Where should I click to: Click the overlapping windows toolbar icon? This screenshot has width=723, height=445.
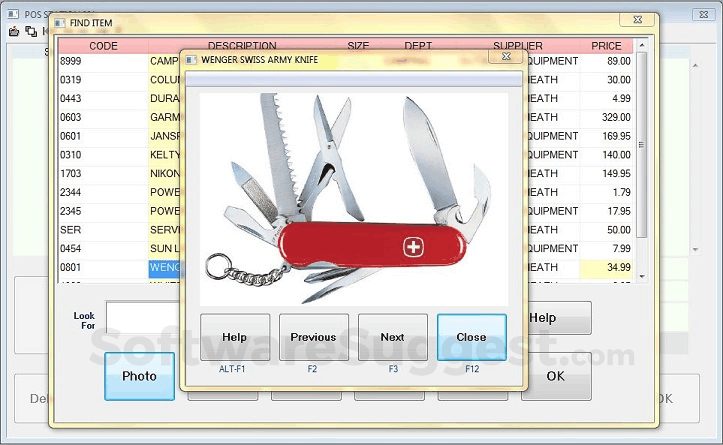pyautogui.click(x=31, y=31)
